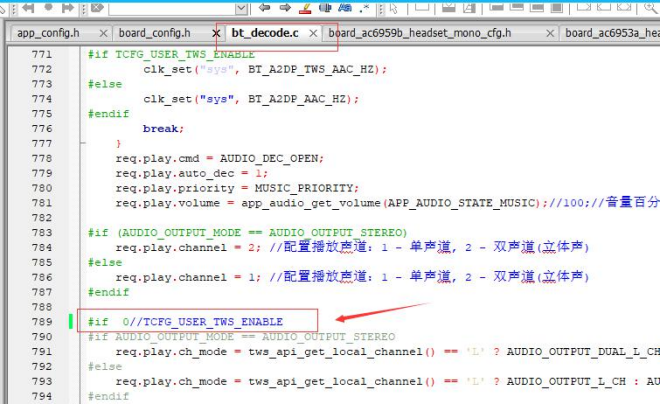Screen dimensions: 660x404
Task: Click greyed '#else' on line 792
Action: pyautogui.click(x=105, y=367)
